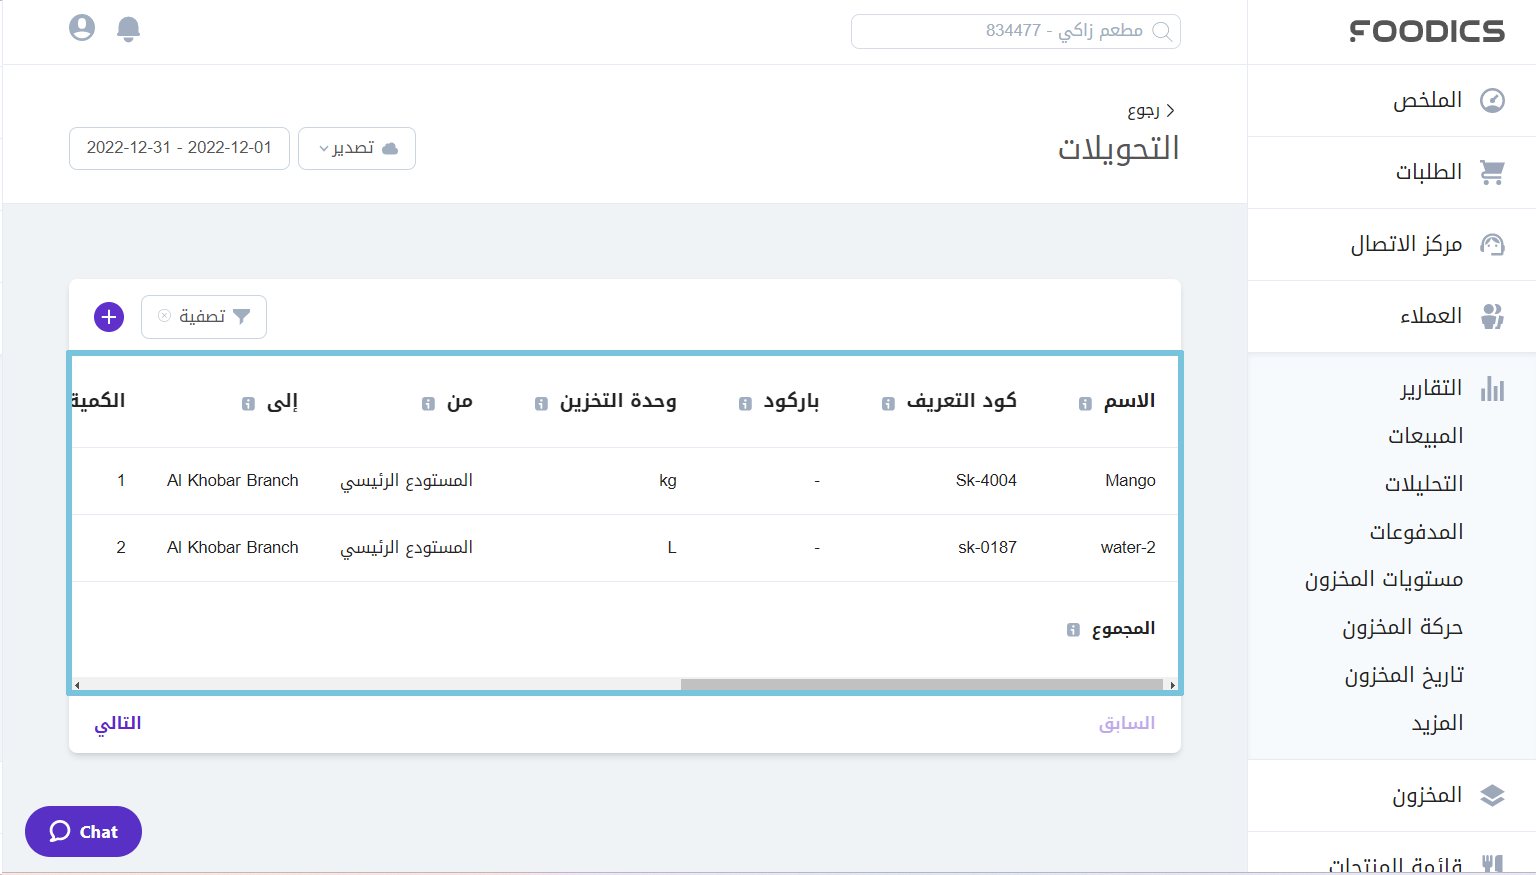This screenshot has height=875, width=1536.
Task: View العملاء via the customers icon
Action: [1493, 316]
